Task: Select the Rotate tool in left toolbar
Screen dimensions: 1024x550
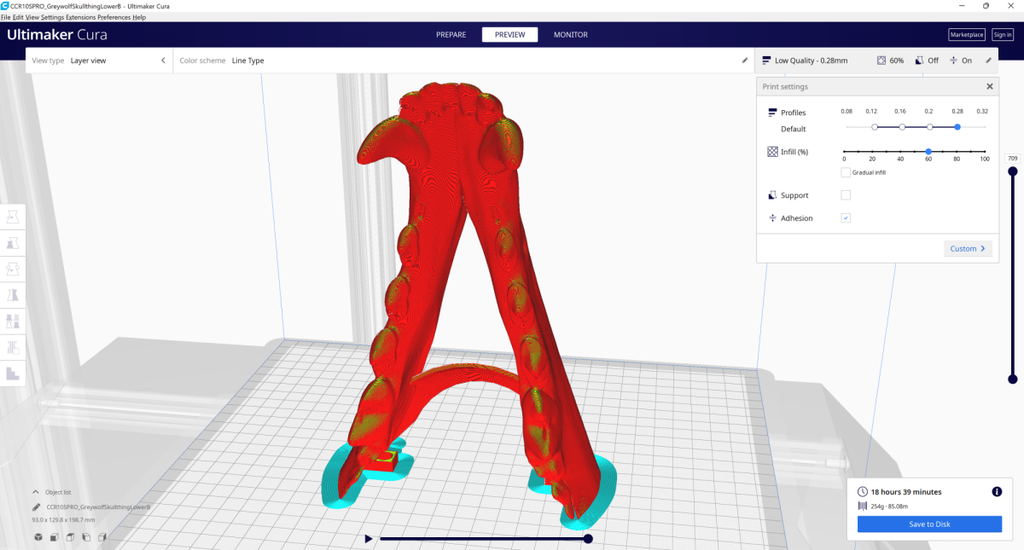Action: (x=12, y=269)
